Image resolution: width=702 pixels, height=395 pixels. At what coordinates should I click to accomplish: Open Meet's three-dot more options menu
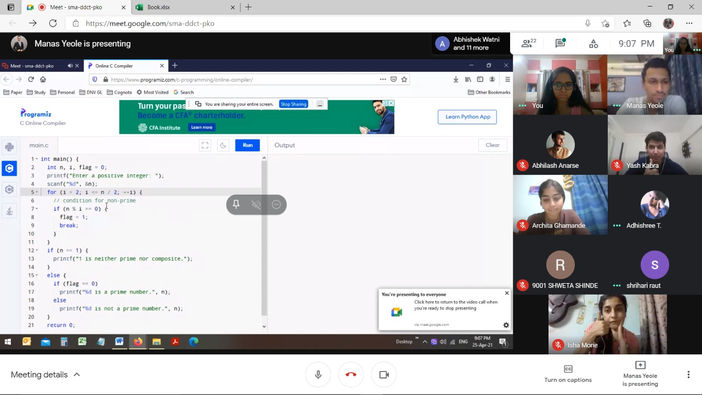coord(688,374)
